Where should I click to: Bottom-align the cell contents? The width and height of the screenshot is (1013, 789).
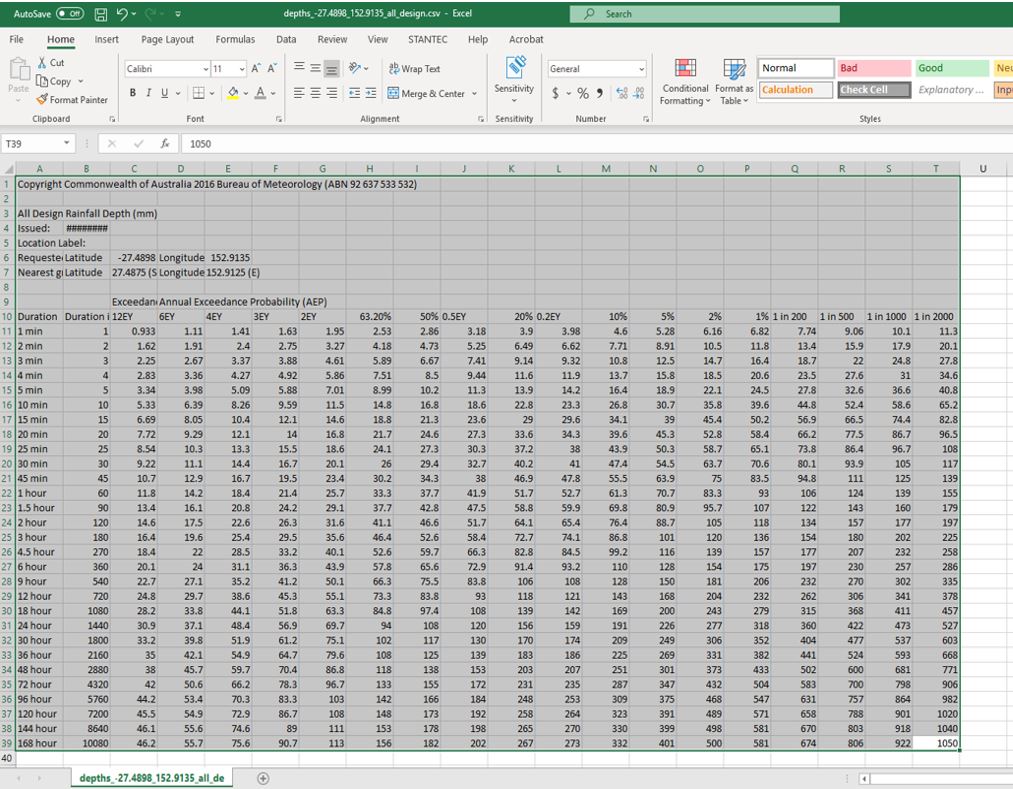click(331, 68)
